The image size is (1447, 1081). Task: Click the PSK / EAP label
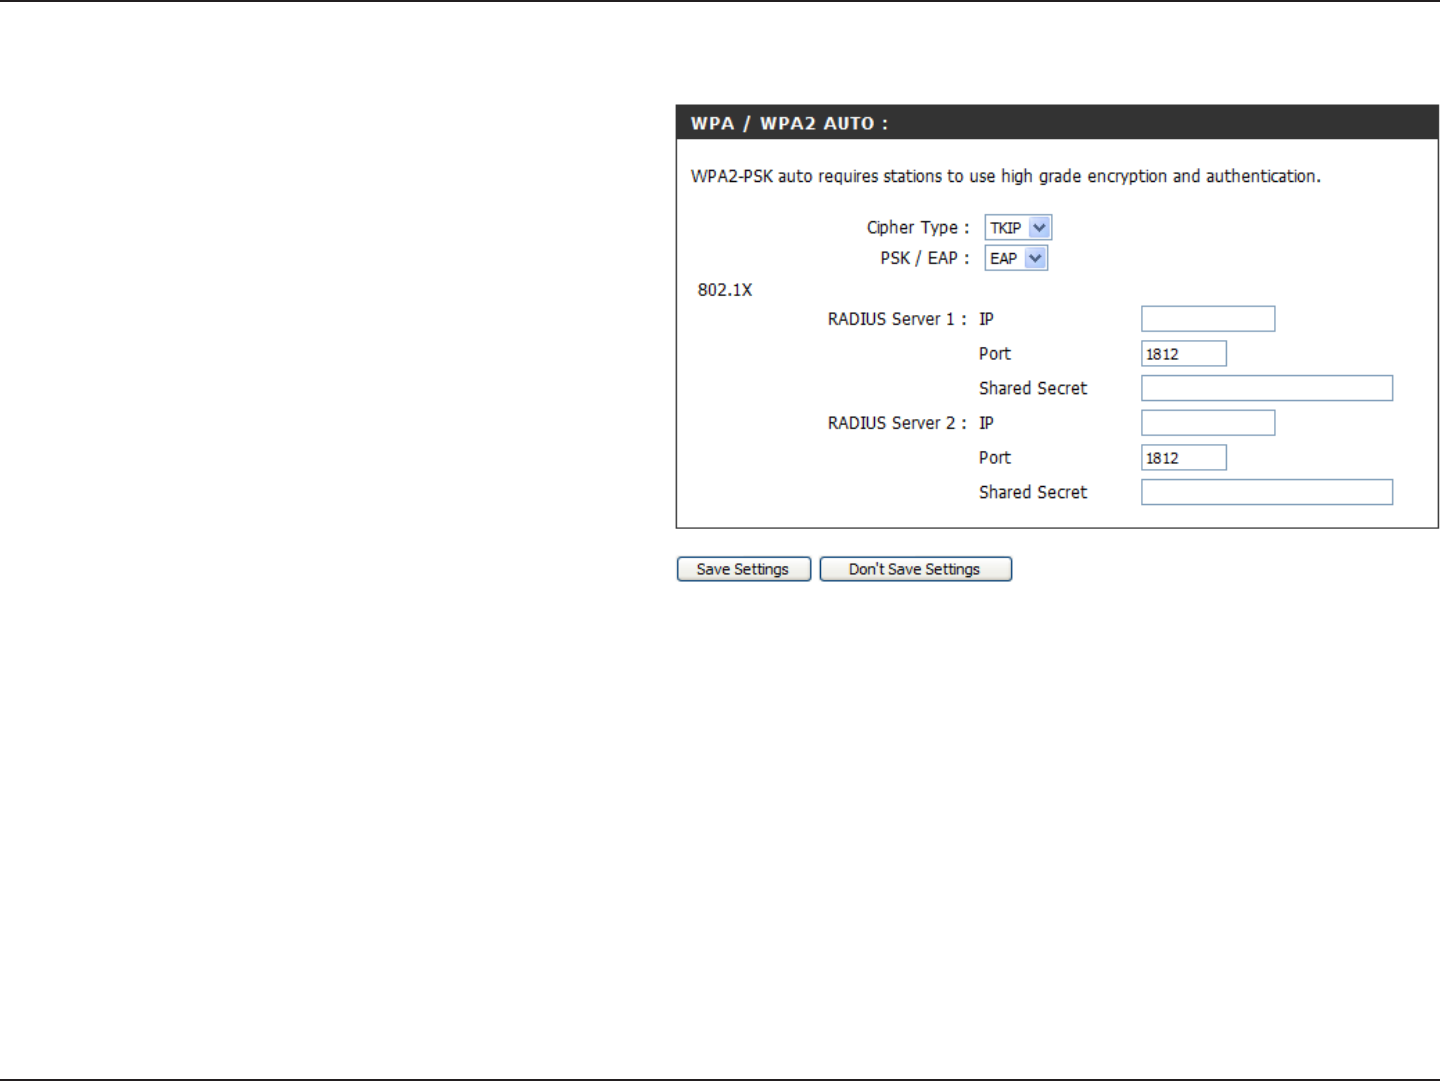[925, 258]
